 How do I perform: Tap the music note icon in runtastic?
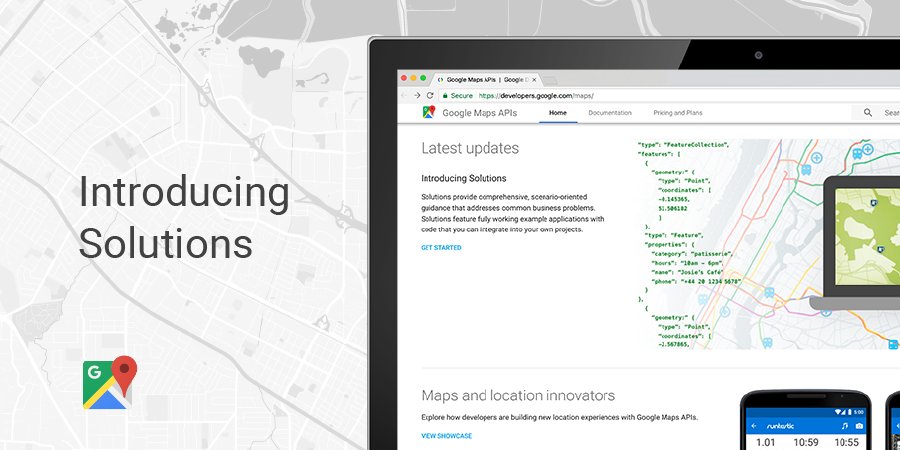pyautogui.click(x=844, y=426)
